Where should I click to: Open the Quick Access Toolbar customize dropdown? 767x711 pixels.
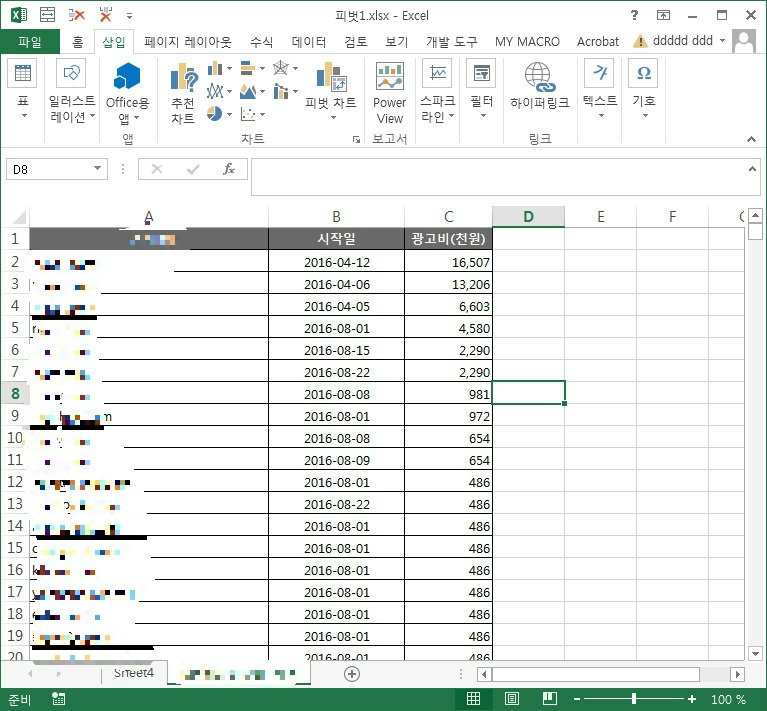(129, 16)
